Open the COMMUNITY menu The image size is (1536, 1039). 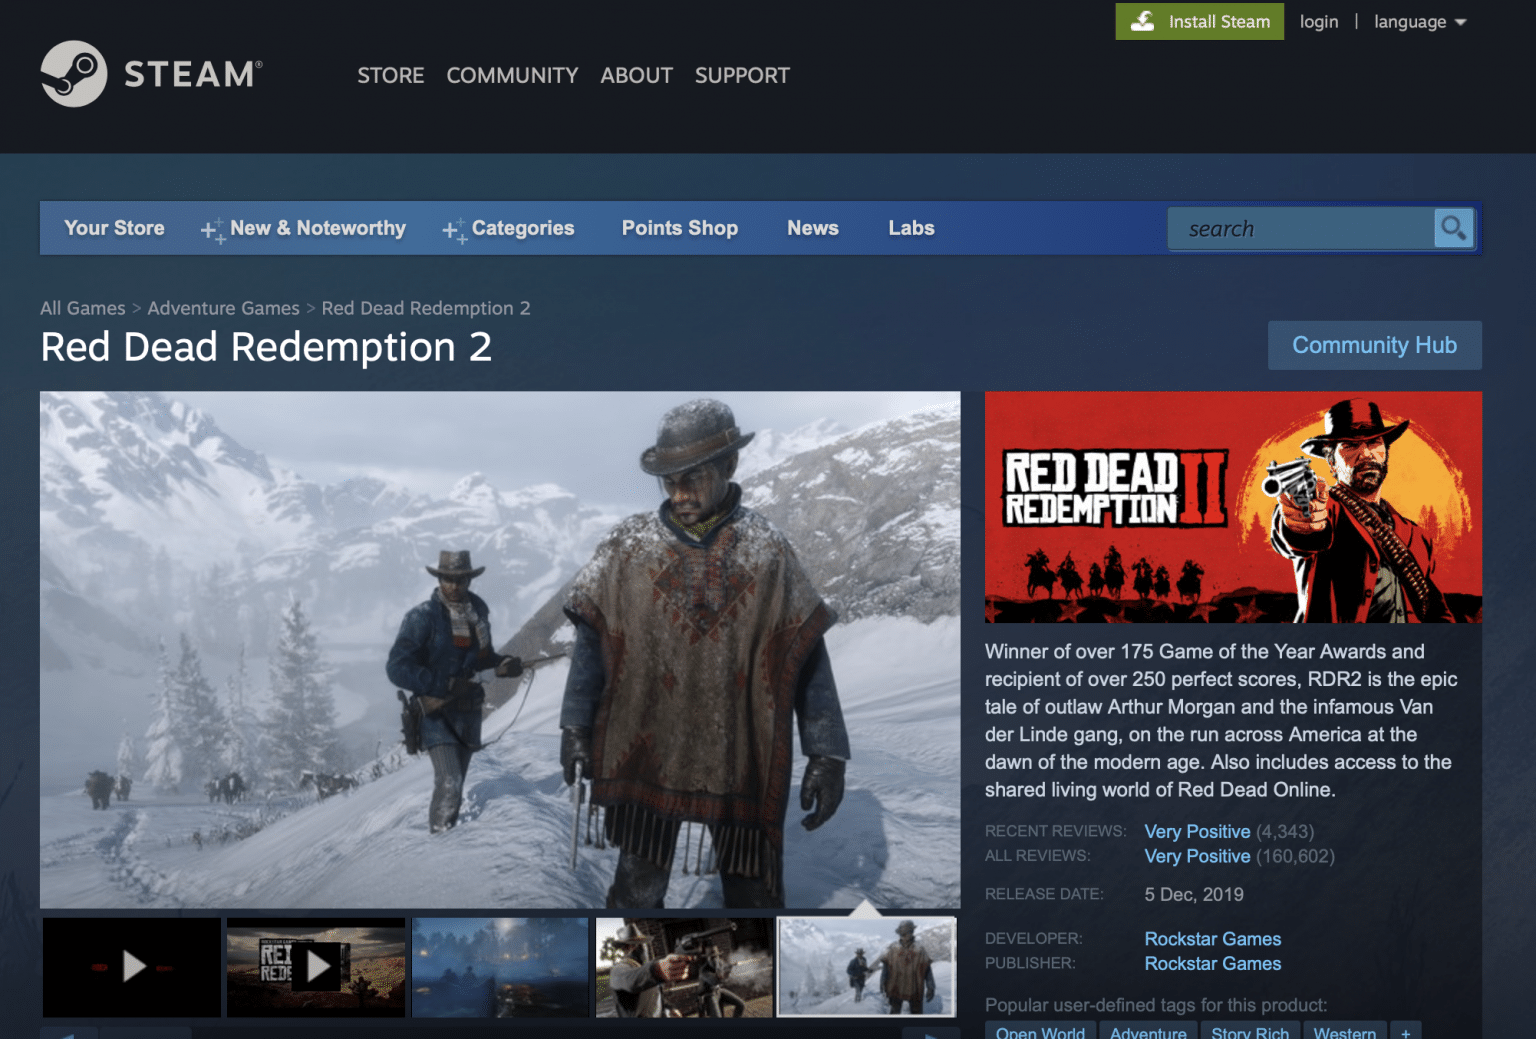tap(512, 75)
